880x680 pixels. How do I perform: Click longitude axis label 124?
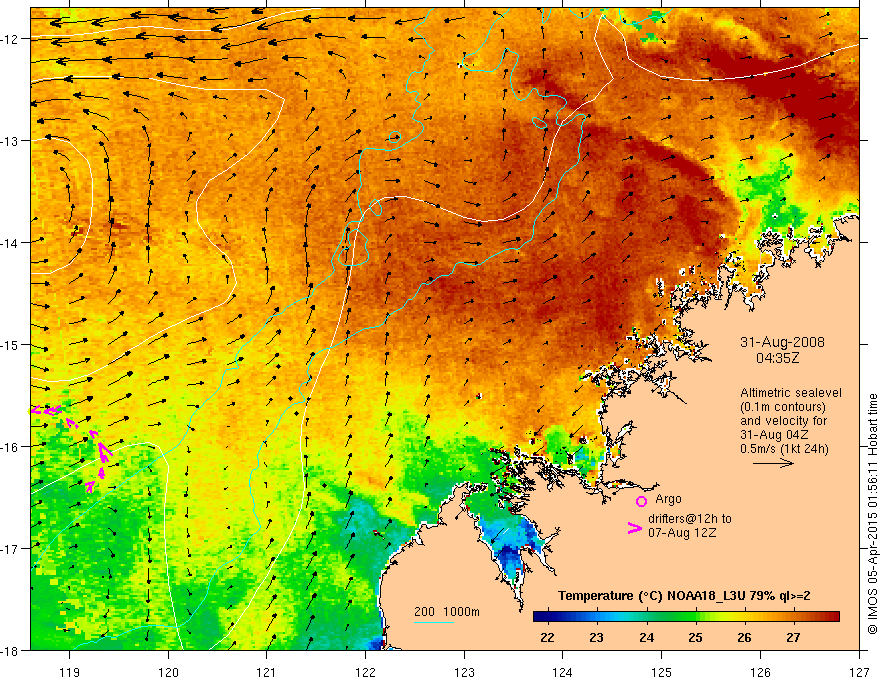(563, 673)
